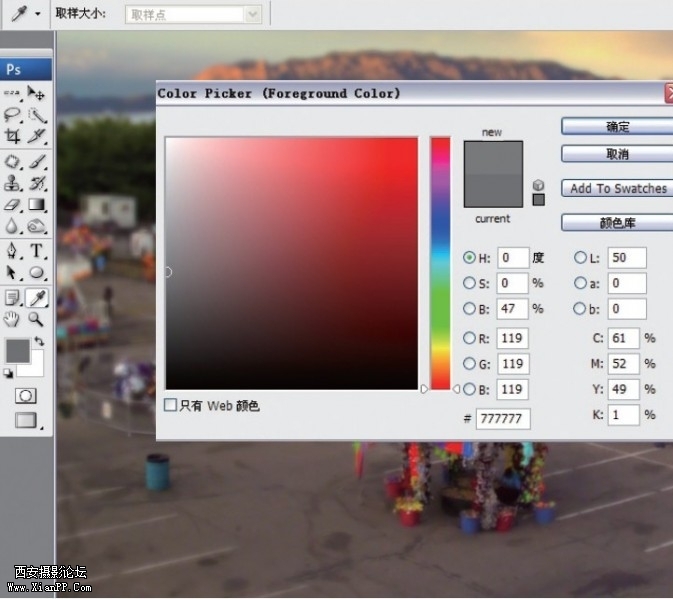
Task: Open the 颜色库 color libraries button
Action: [616, 222]
